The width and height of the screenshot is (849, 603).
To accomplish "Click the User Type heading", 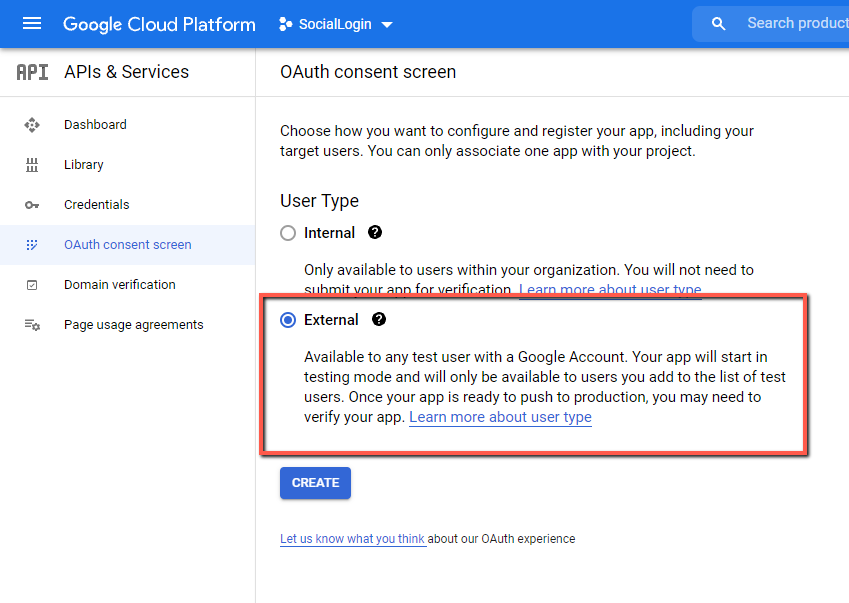I will (x=319, y=201).
